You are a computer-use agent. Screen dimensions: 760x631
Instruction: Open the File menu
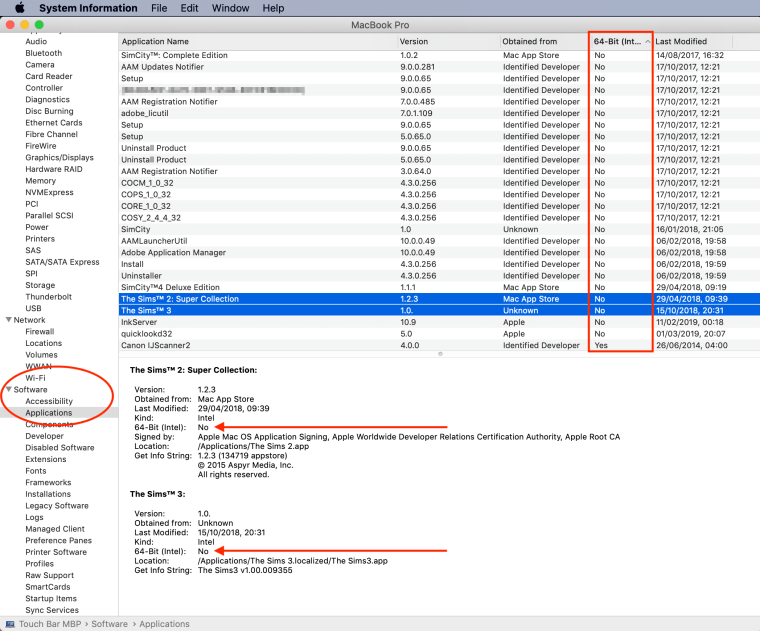coord(159,8)
